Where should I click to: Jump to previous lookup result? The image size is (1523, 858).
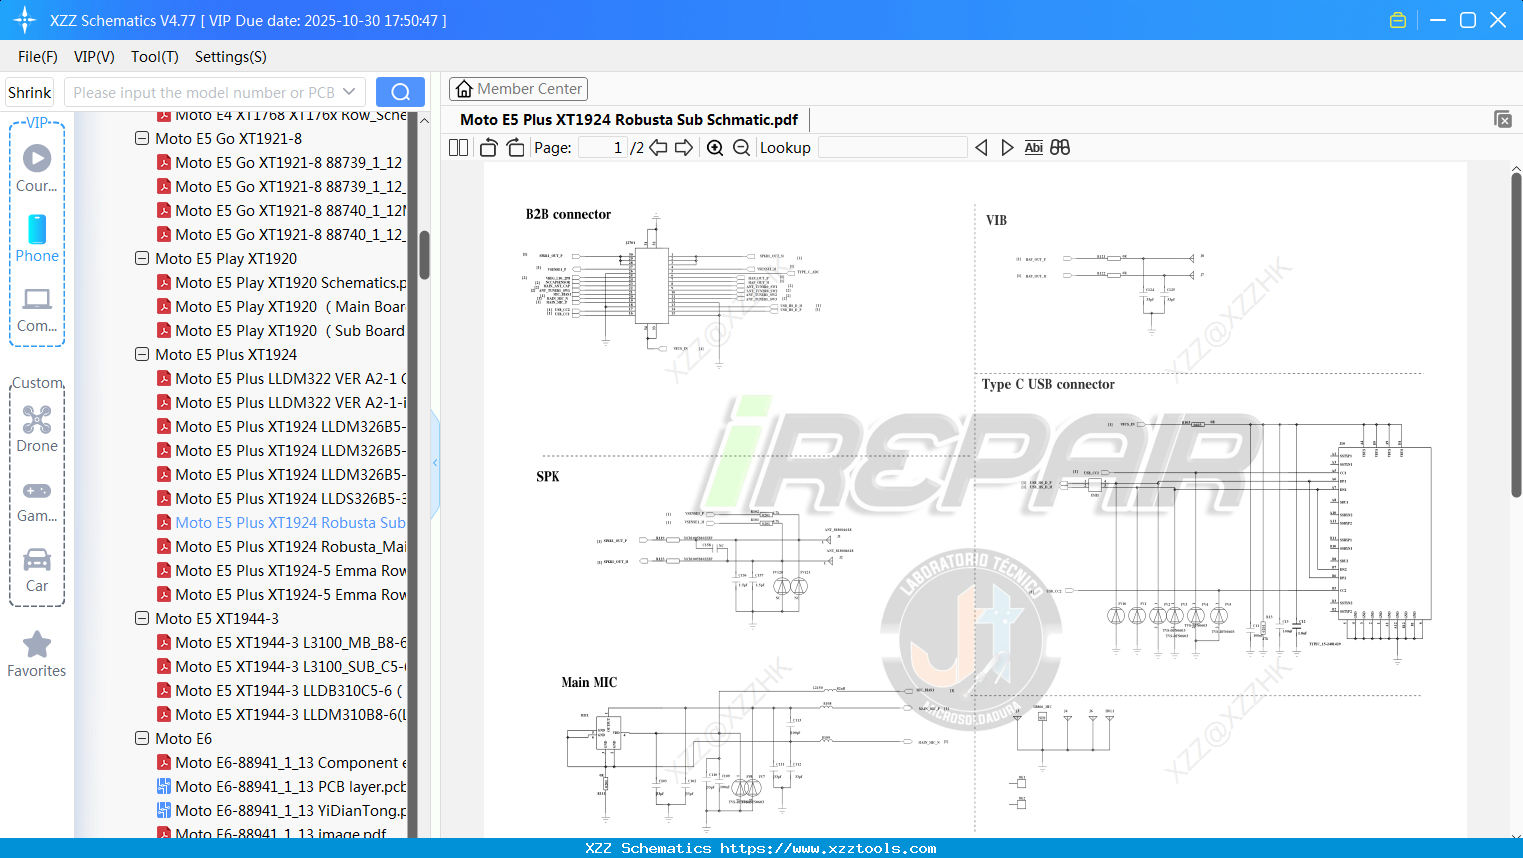pos(981,148)
